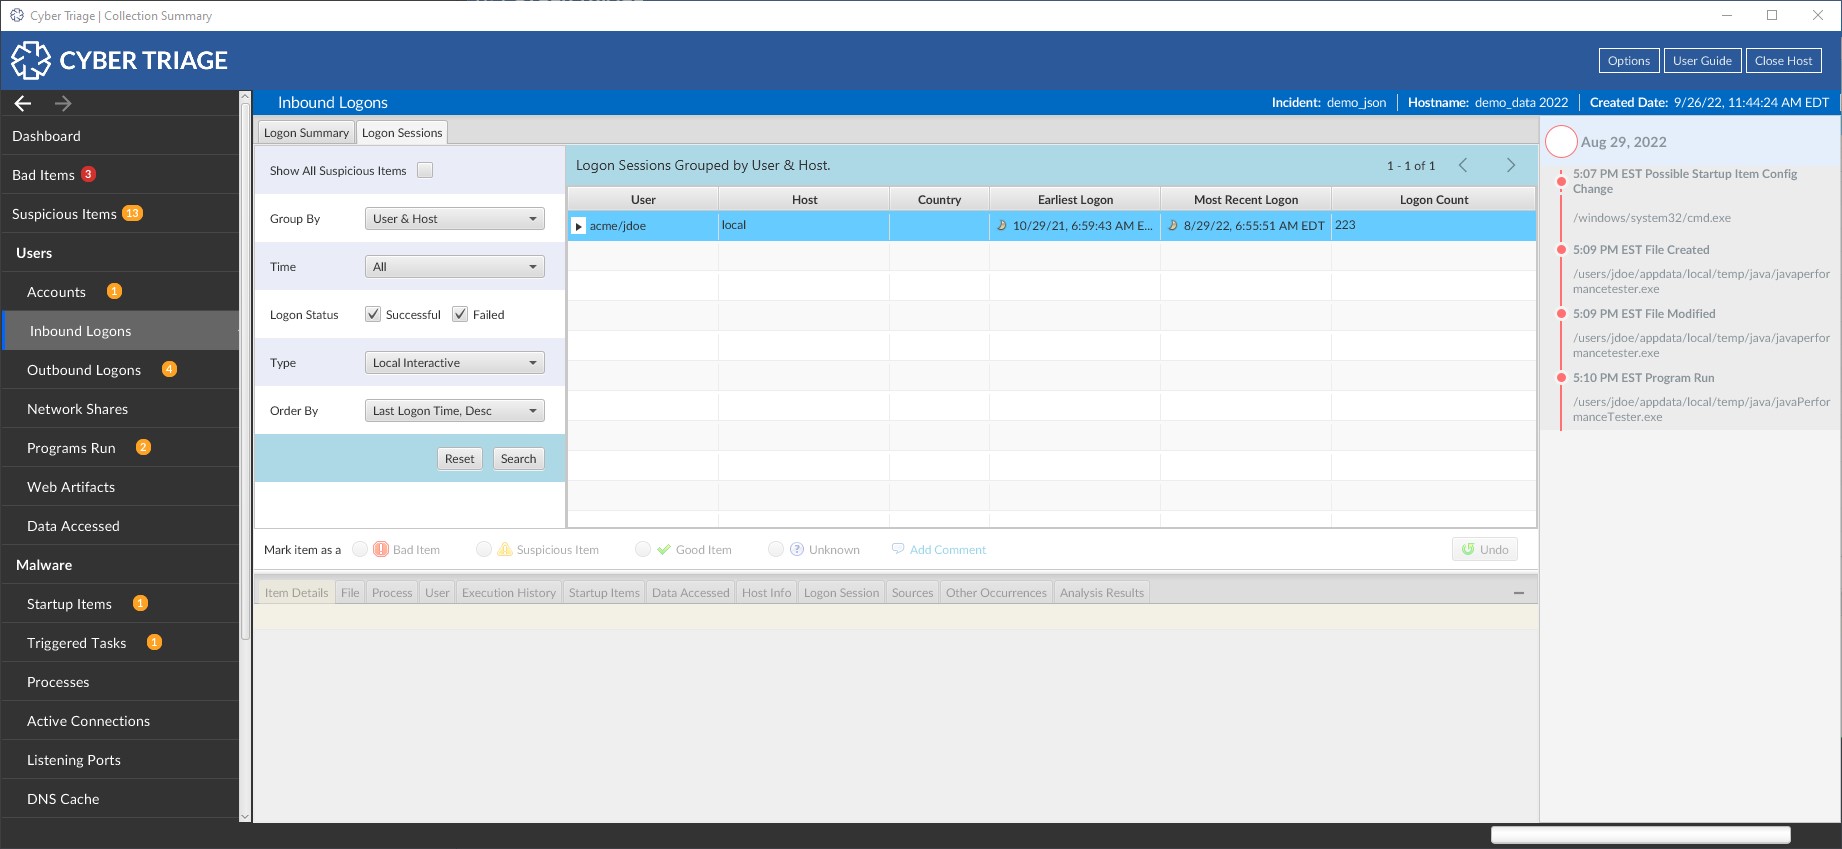Screen dimensions: 1842x849
Task: Click the Triggered Tasks orange badge
Action: coord(154,642)
